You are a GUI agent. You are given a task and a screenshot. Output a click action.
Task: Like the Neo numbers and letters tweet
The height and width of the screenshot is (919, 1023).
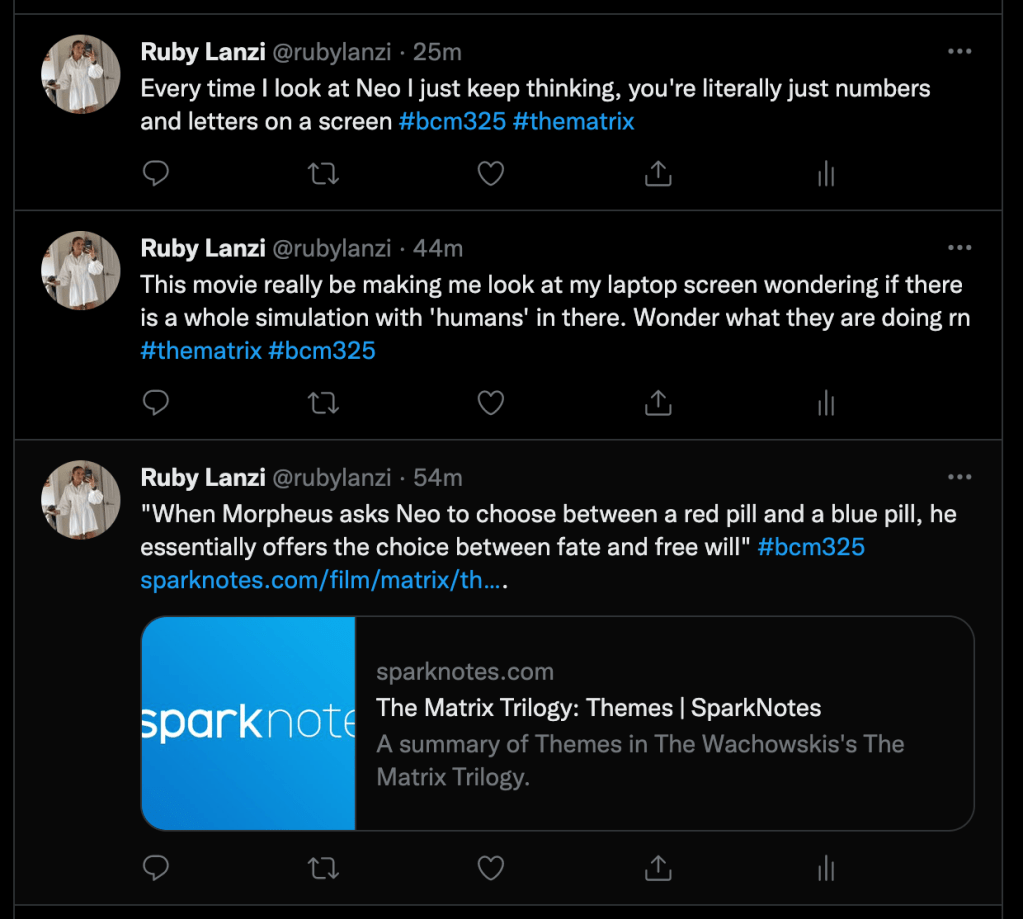[x=490, y=174]
